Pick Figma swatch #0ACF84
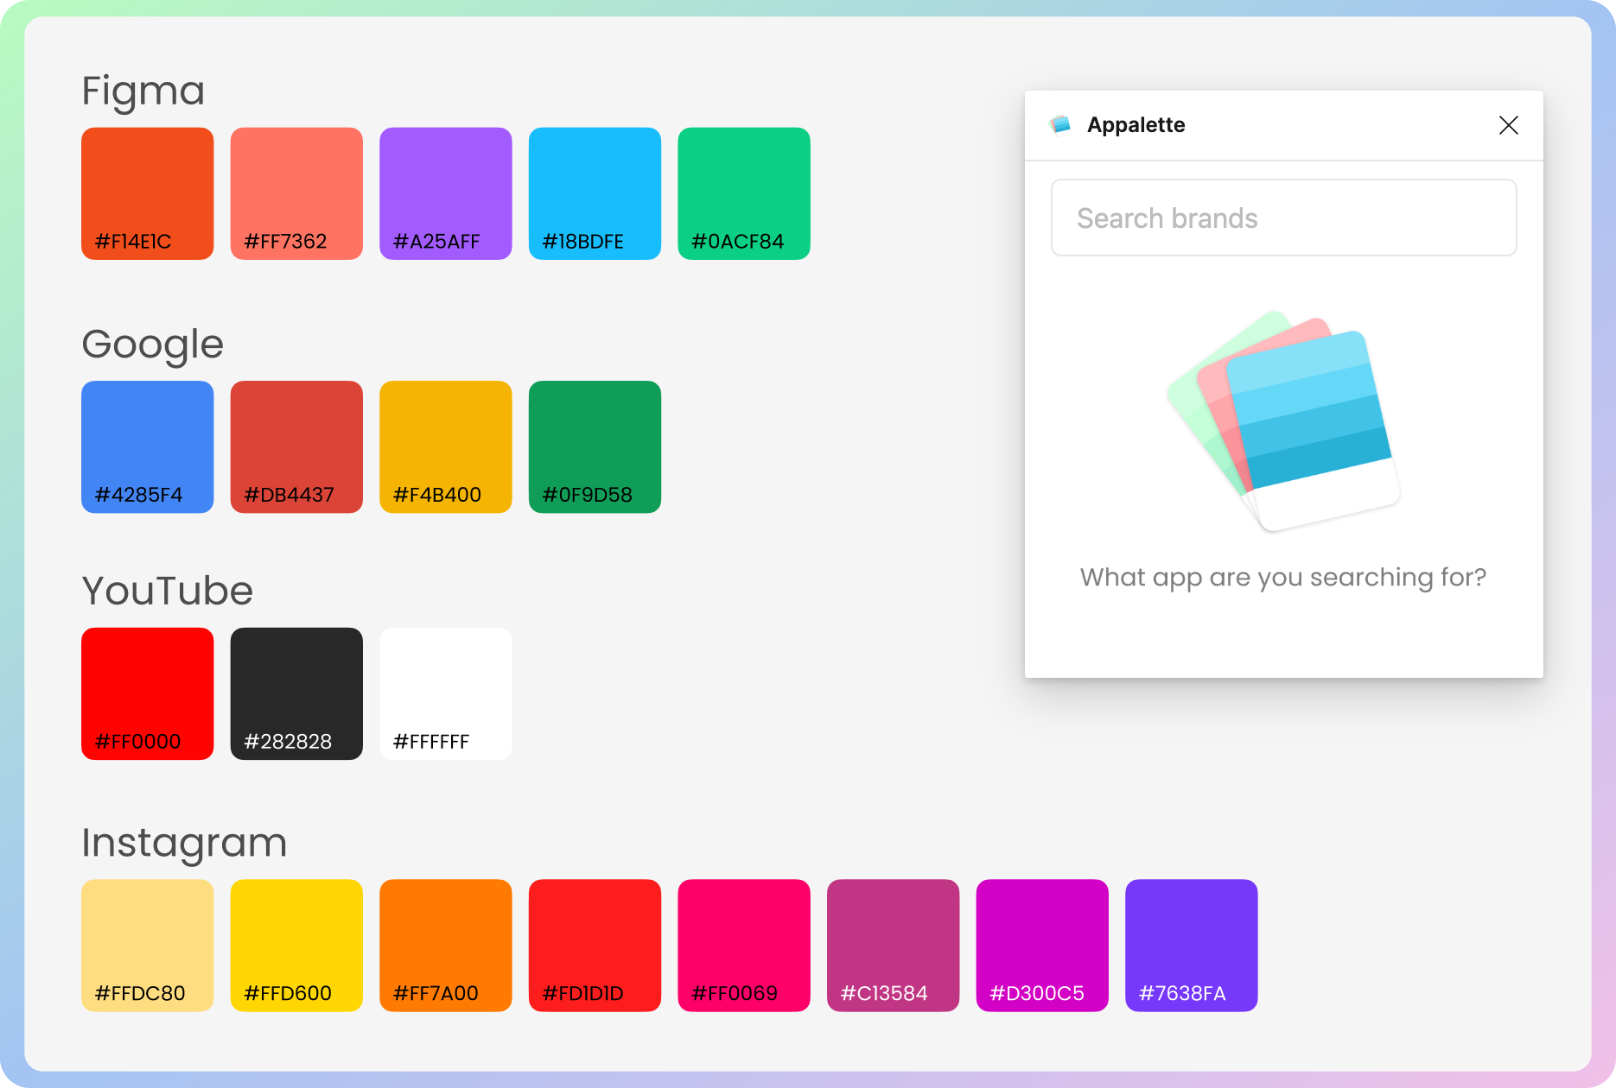Image resolution: width=1616 pixels, height=1088 pixels. coord(743,193)
